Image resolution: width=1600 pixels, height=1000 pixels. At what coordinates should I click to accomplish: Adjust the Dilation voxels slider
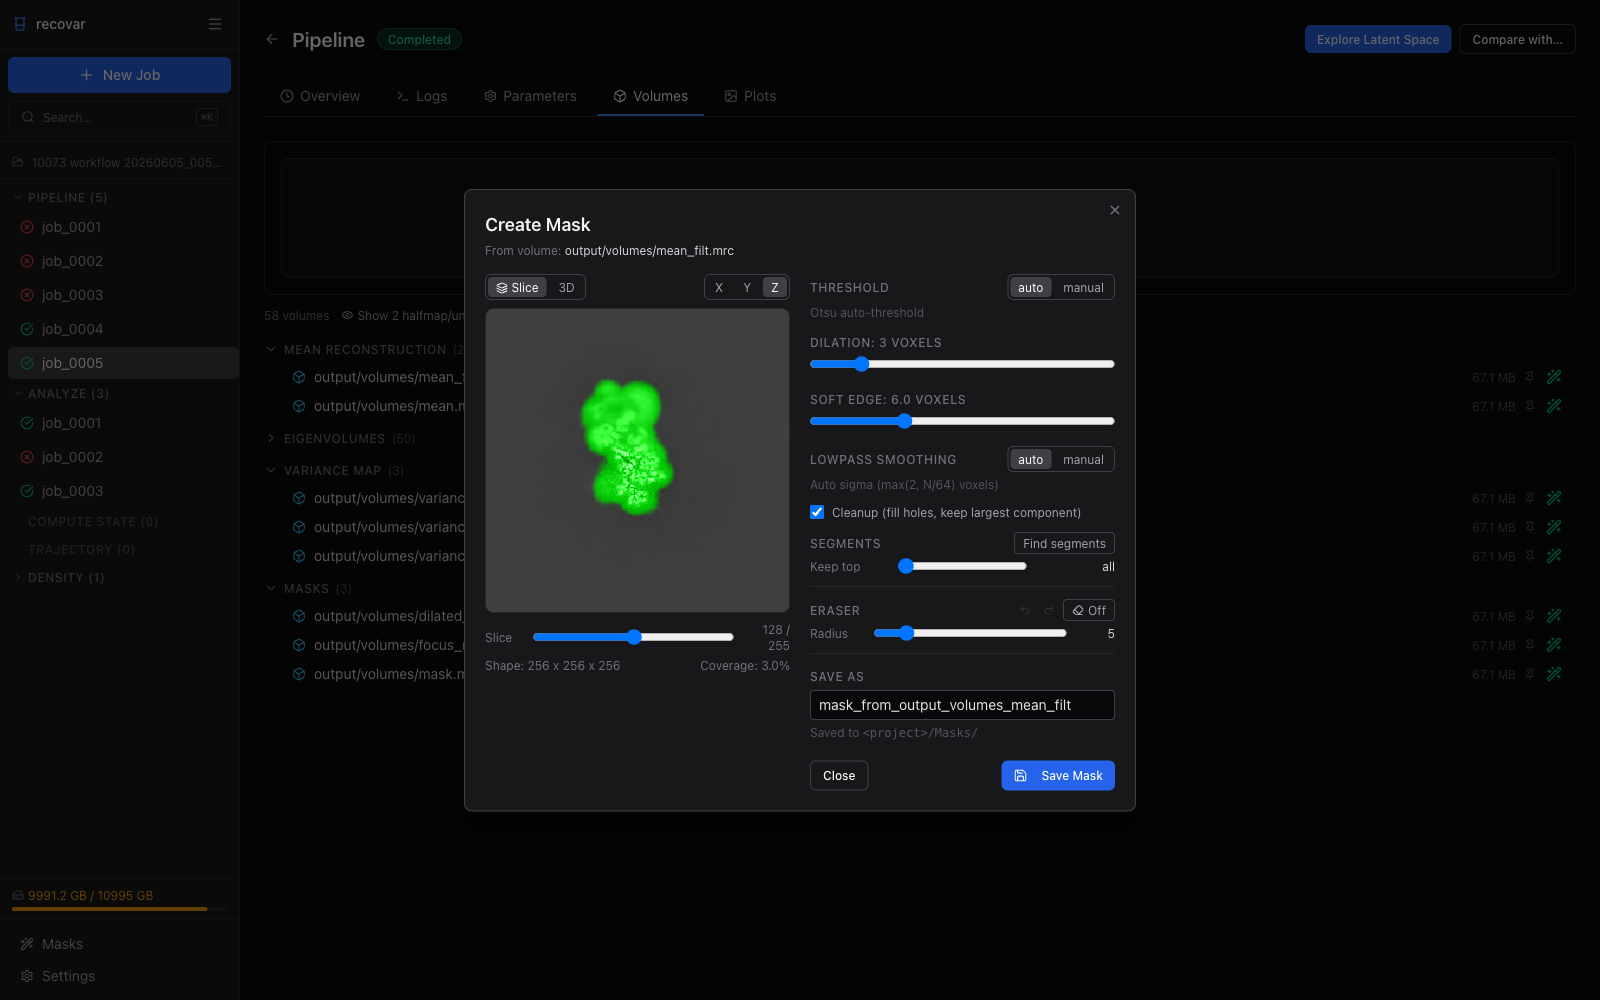tap(962, 364)
